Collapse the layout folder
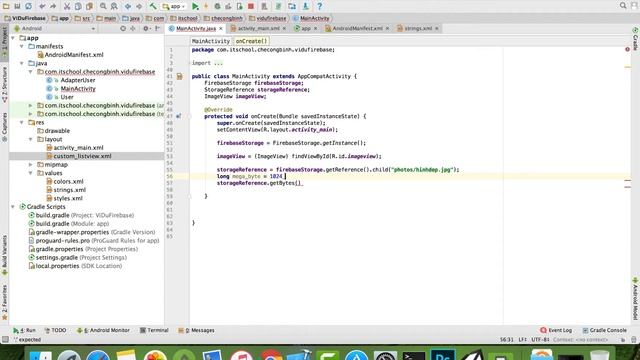Viewport: 640px width, 360px height. pyautogui.click(x=31, y=139)
